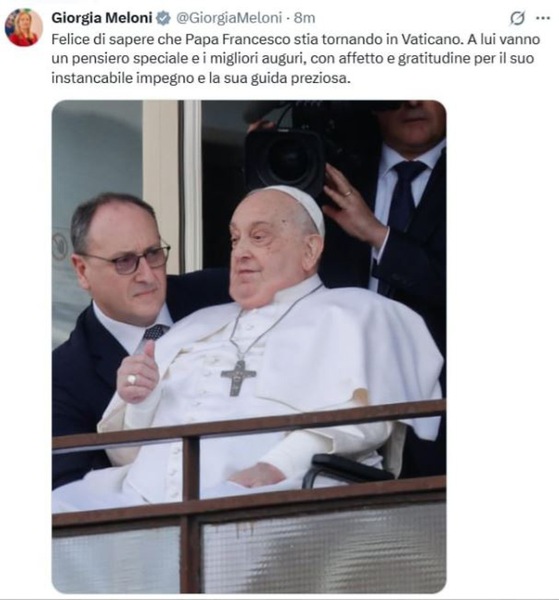Open Giorgia Meloni's profile avatar
The height and width of the screenshot is (600, 559).
24,28
